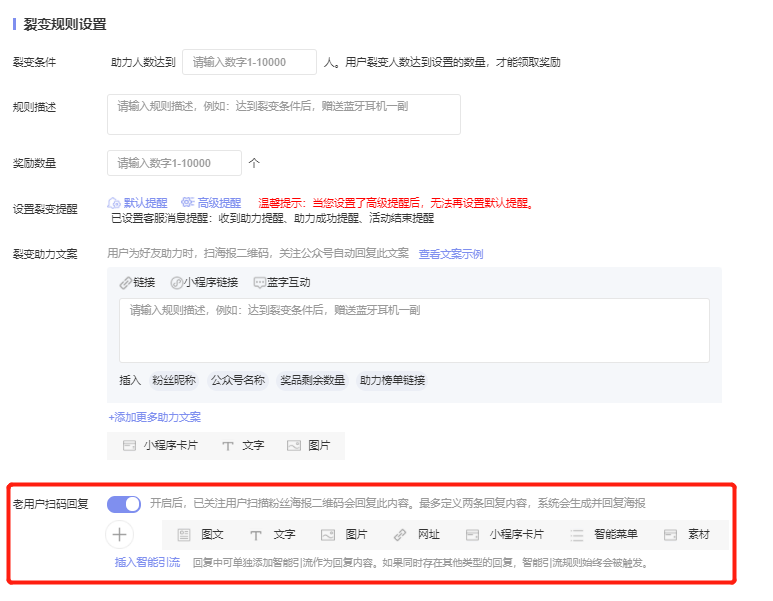
Task: Insert the 奖品剩余数量 tag
Action: [x=313, y=381]
